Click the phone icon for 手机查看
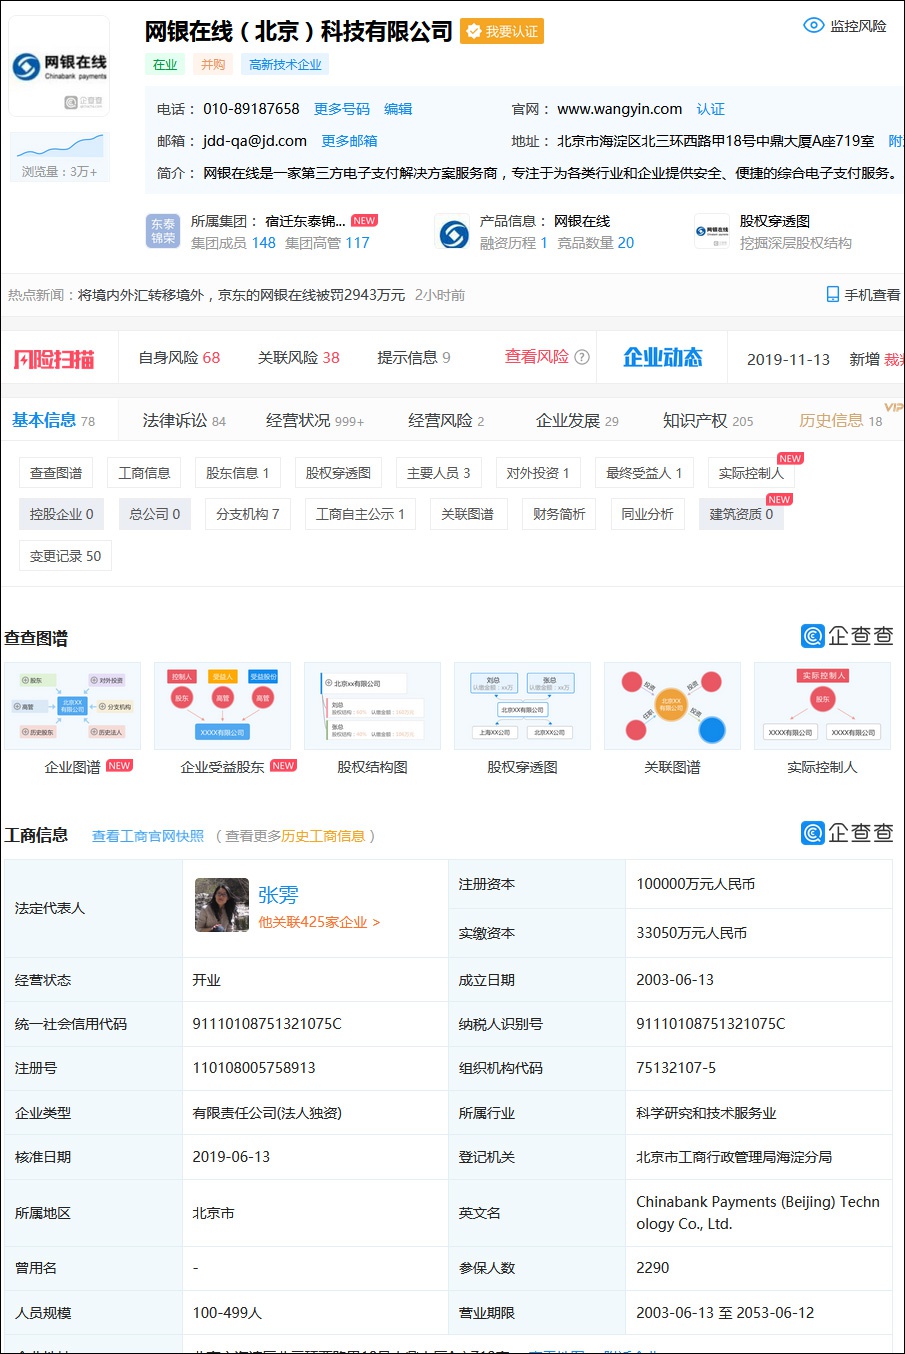The height and width of the screenshot is (1354, 905). pos(832,295)
